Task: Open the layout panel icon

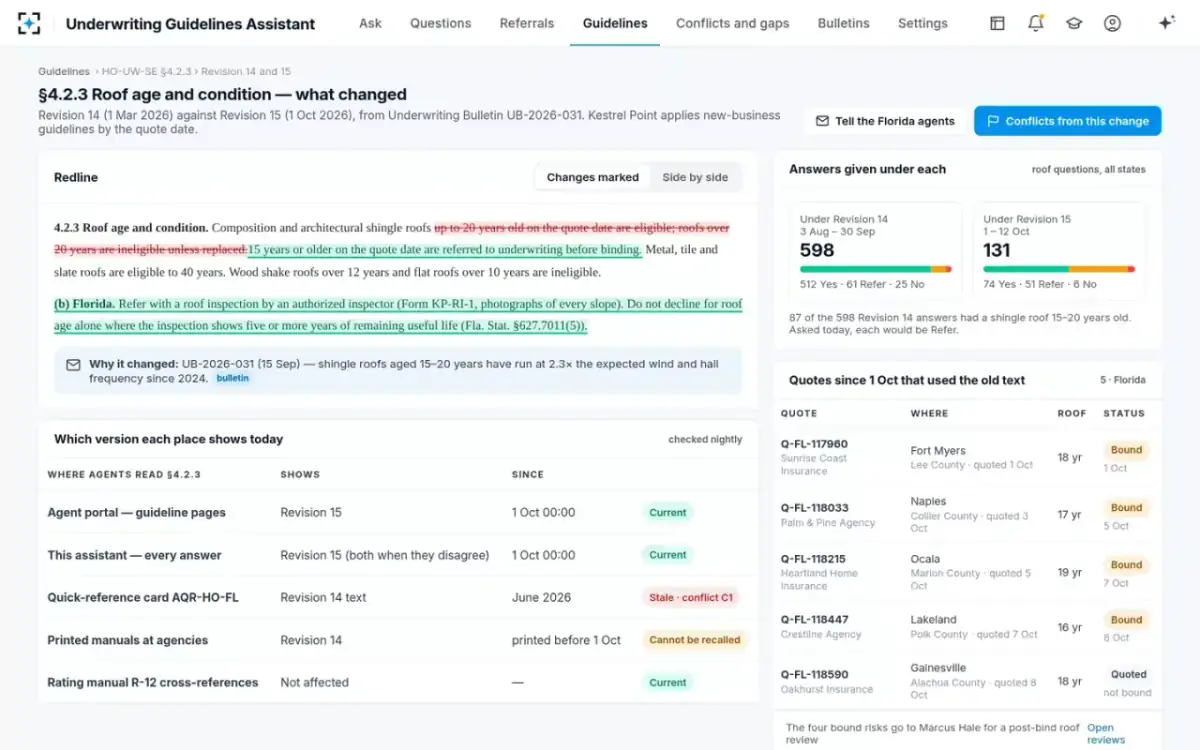Action: pos(997,23)
